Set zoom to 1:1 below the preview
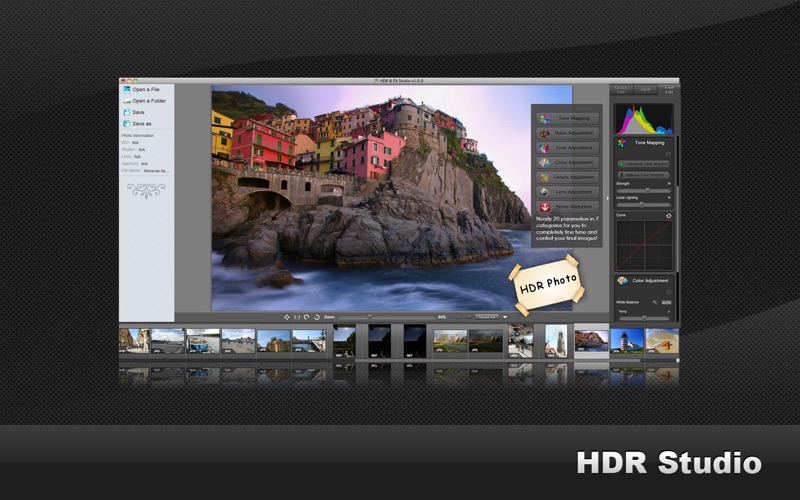800x500 pixels. click(x=296, y=317)
